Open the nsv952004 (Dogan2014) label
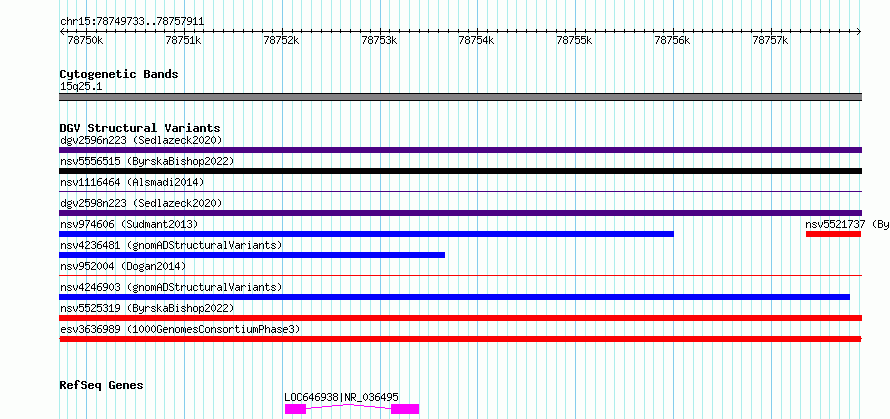The height and width of the screenshot is (419, 890). click(x=123, y=266)
